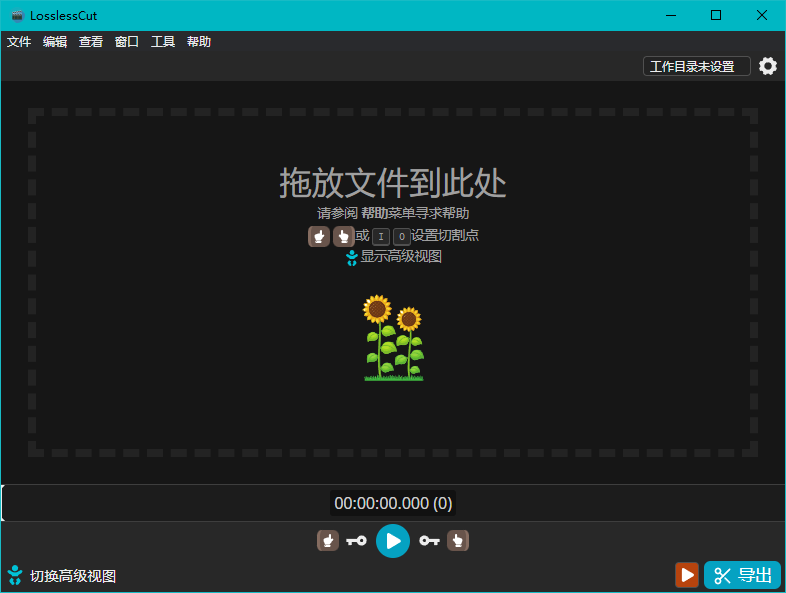
Task: Click 显示高级视图 in the drop area
Action: [393, 256]
